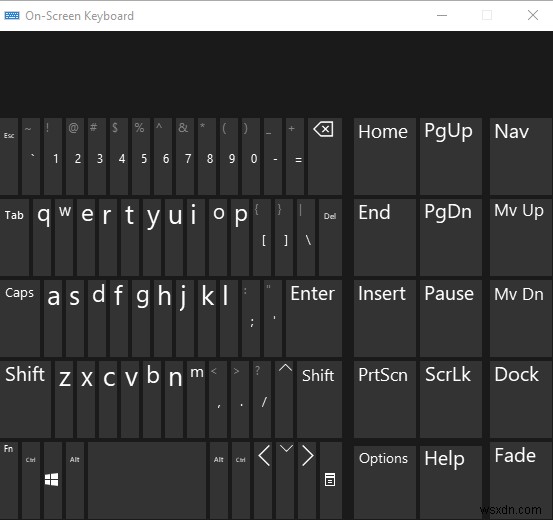Screen dimensions: 553x520
Task: Click the End key
Action: pyautogui.click(x=385, y=237)
